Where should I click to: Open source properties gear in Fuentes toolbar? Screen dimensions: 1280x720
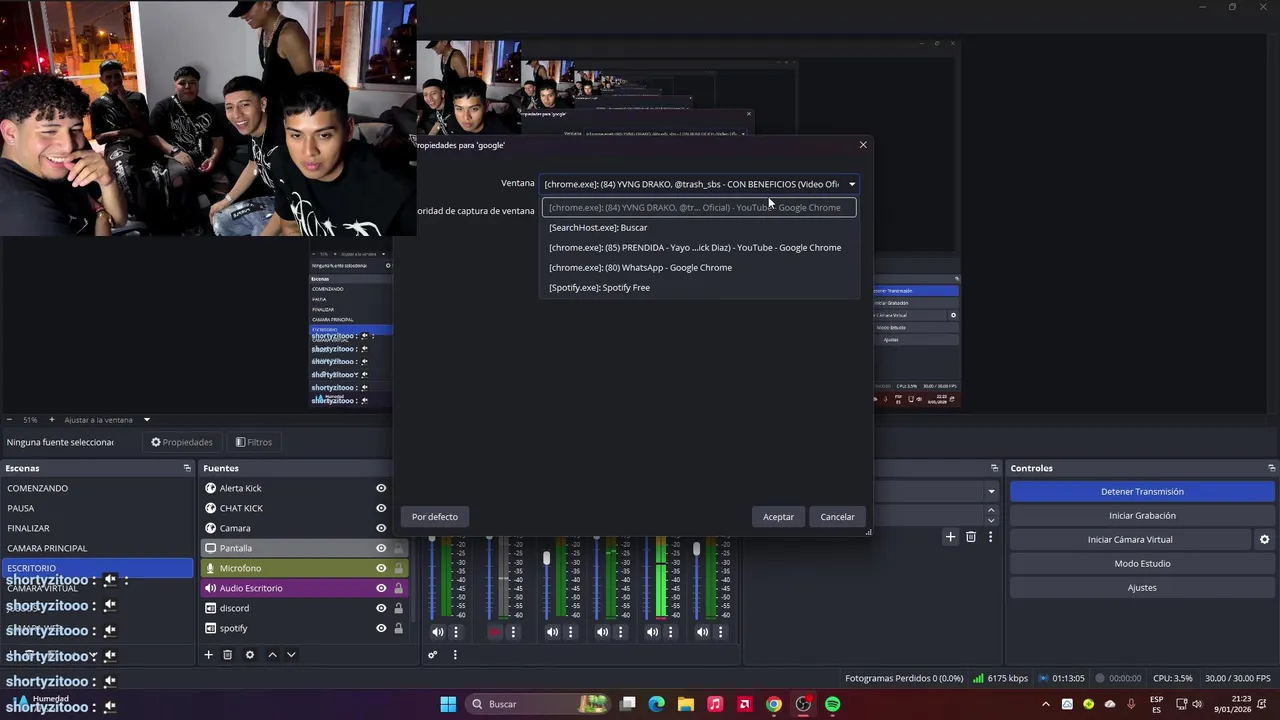[x=250, y=655]
